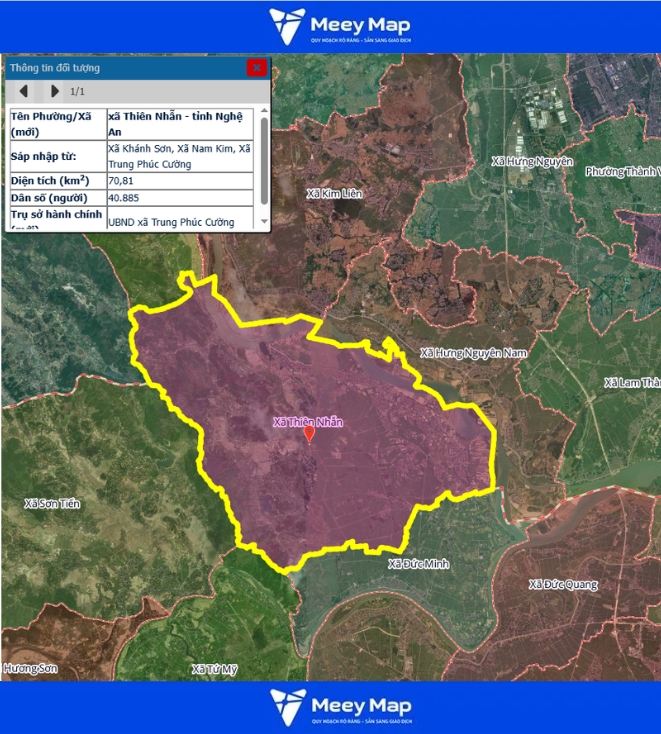Click the Xã Tứ Mỹ map label

coord(215,668)
